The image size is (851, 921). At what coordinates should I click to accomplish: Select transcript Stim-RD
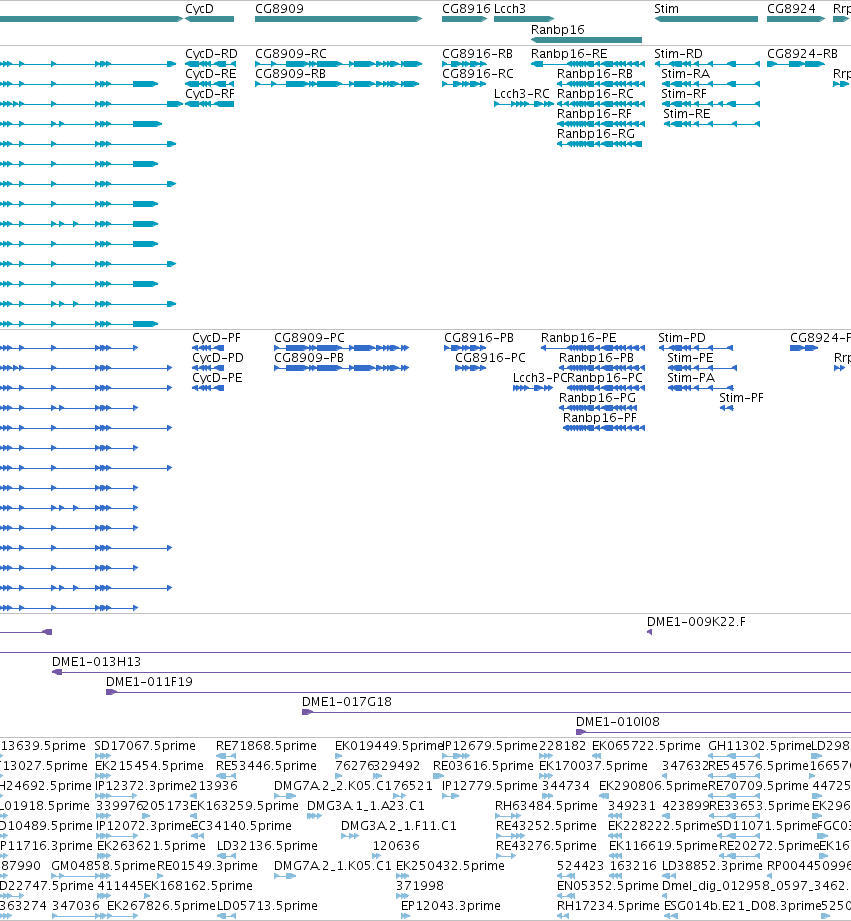[707, 64]
